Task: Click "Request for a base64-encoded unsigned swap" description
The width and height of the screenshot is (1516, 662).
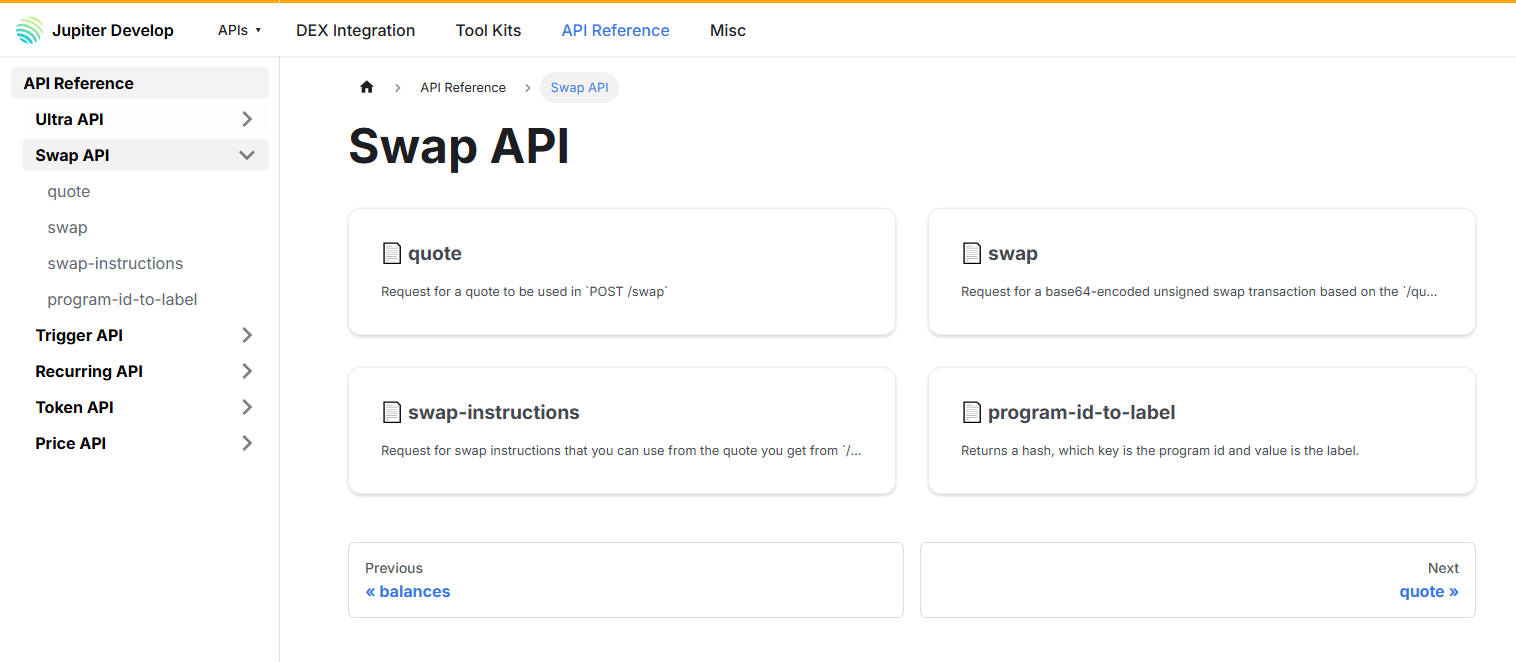Action: [x=1199, y=292]
